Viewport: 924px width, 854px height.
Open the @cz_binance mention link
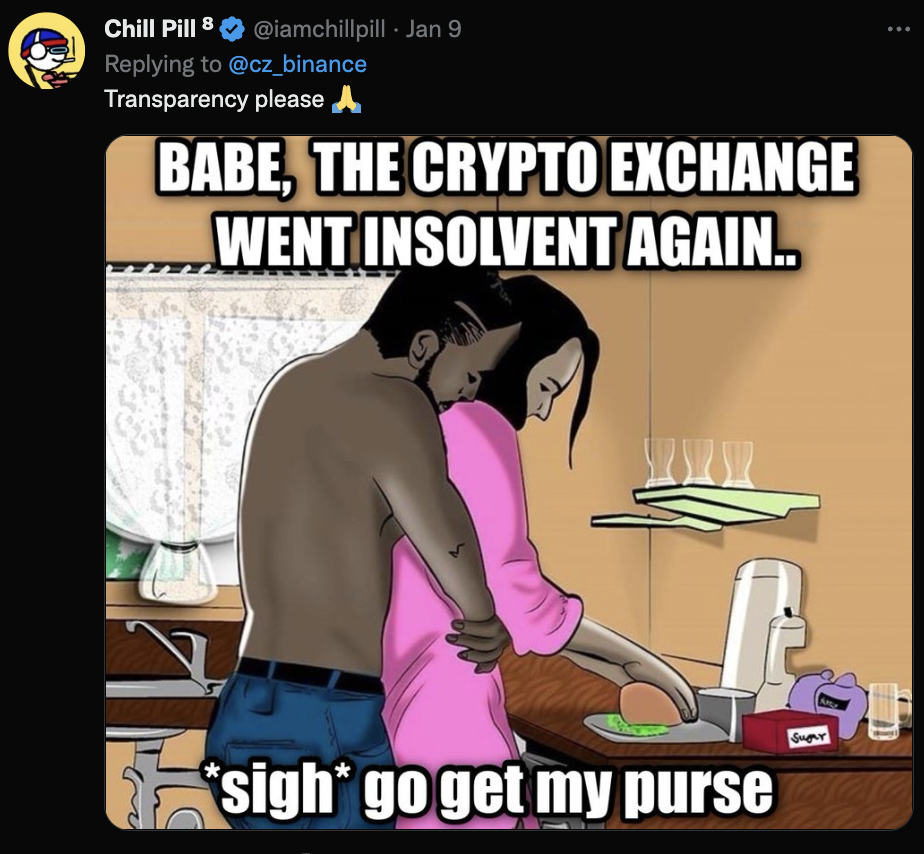point(298,64)
